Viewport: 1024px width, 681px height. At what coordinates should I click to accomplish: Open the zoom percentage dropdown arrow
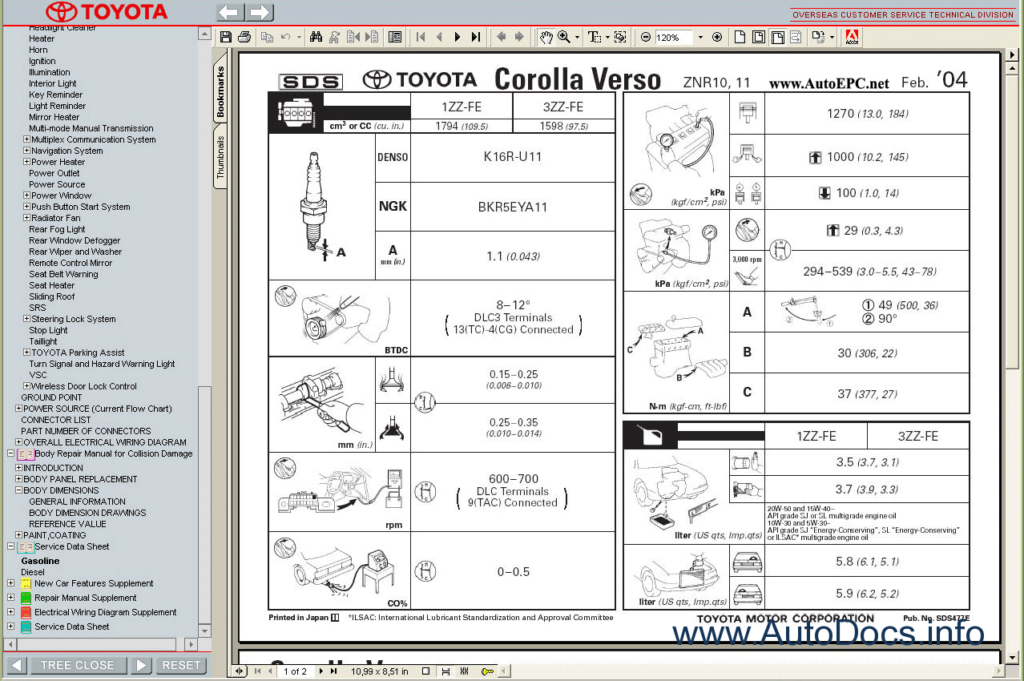pyautogui.click(x=700, y=37)
